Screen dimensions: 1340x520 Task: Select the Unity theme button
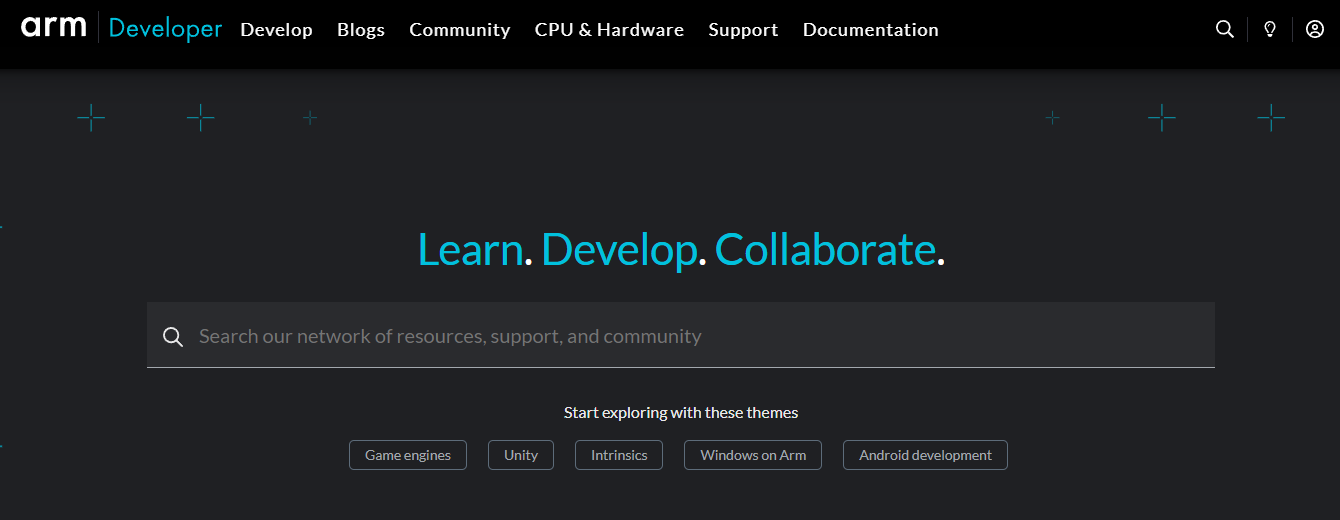pos(521,455)
